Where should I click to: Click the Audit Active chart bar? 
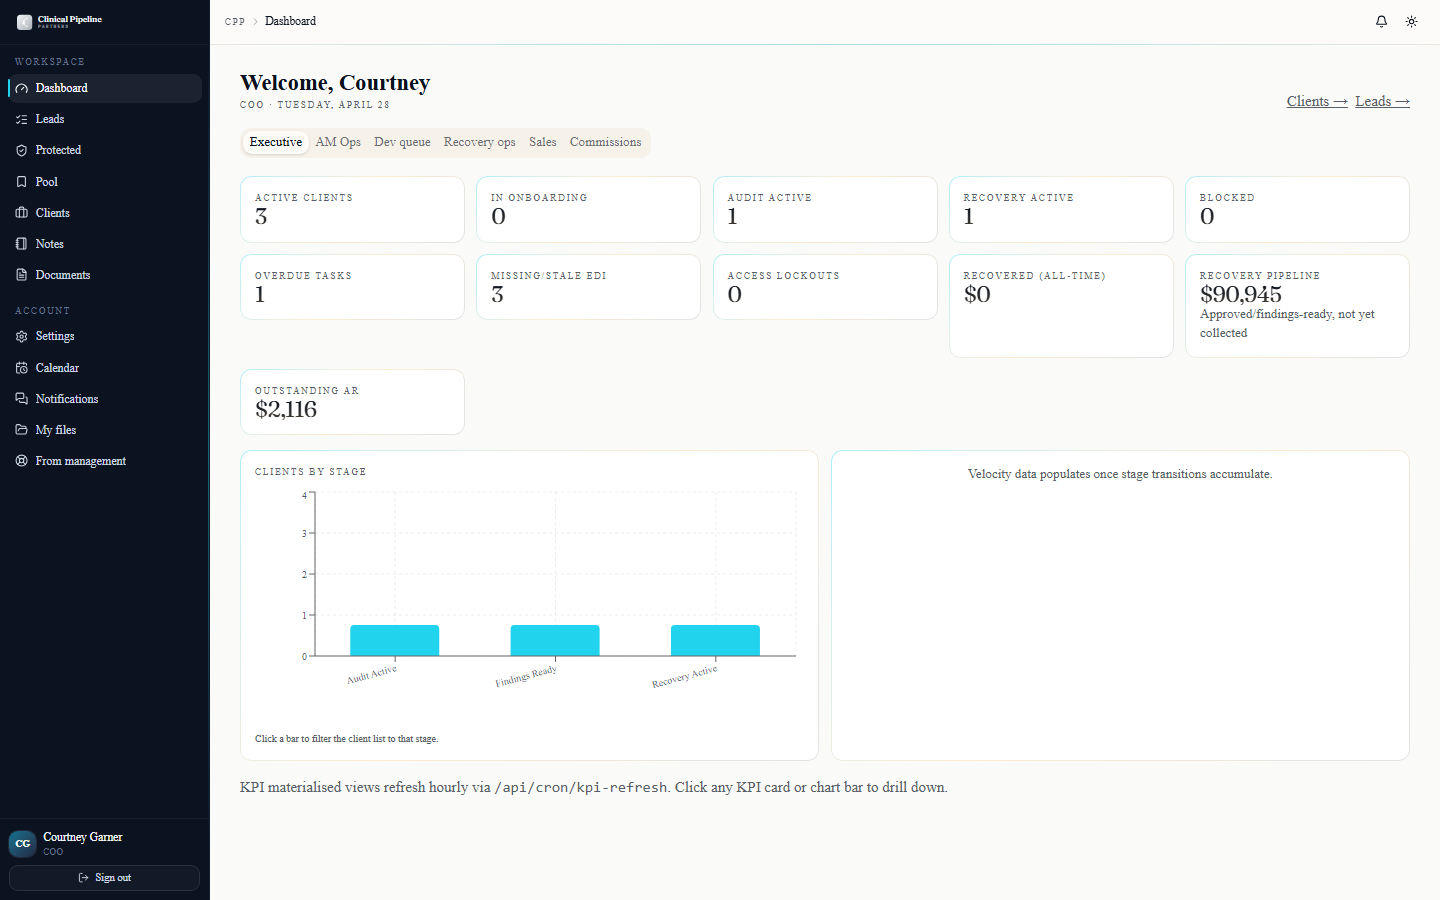click(x=395, y=641)
